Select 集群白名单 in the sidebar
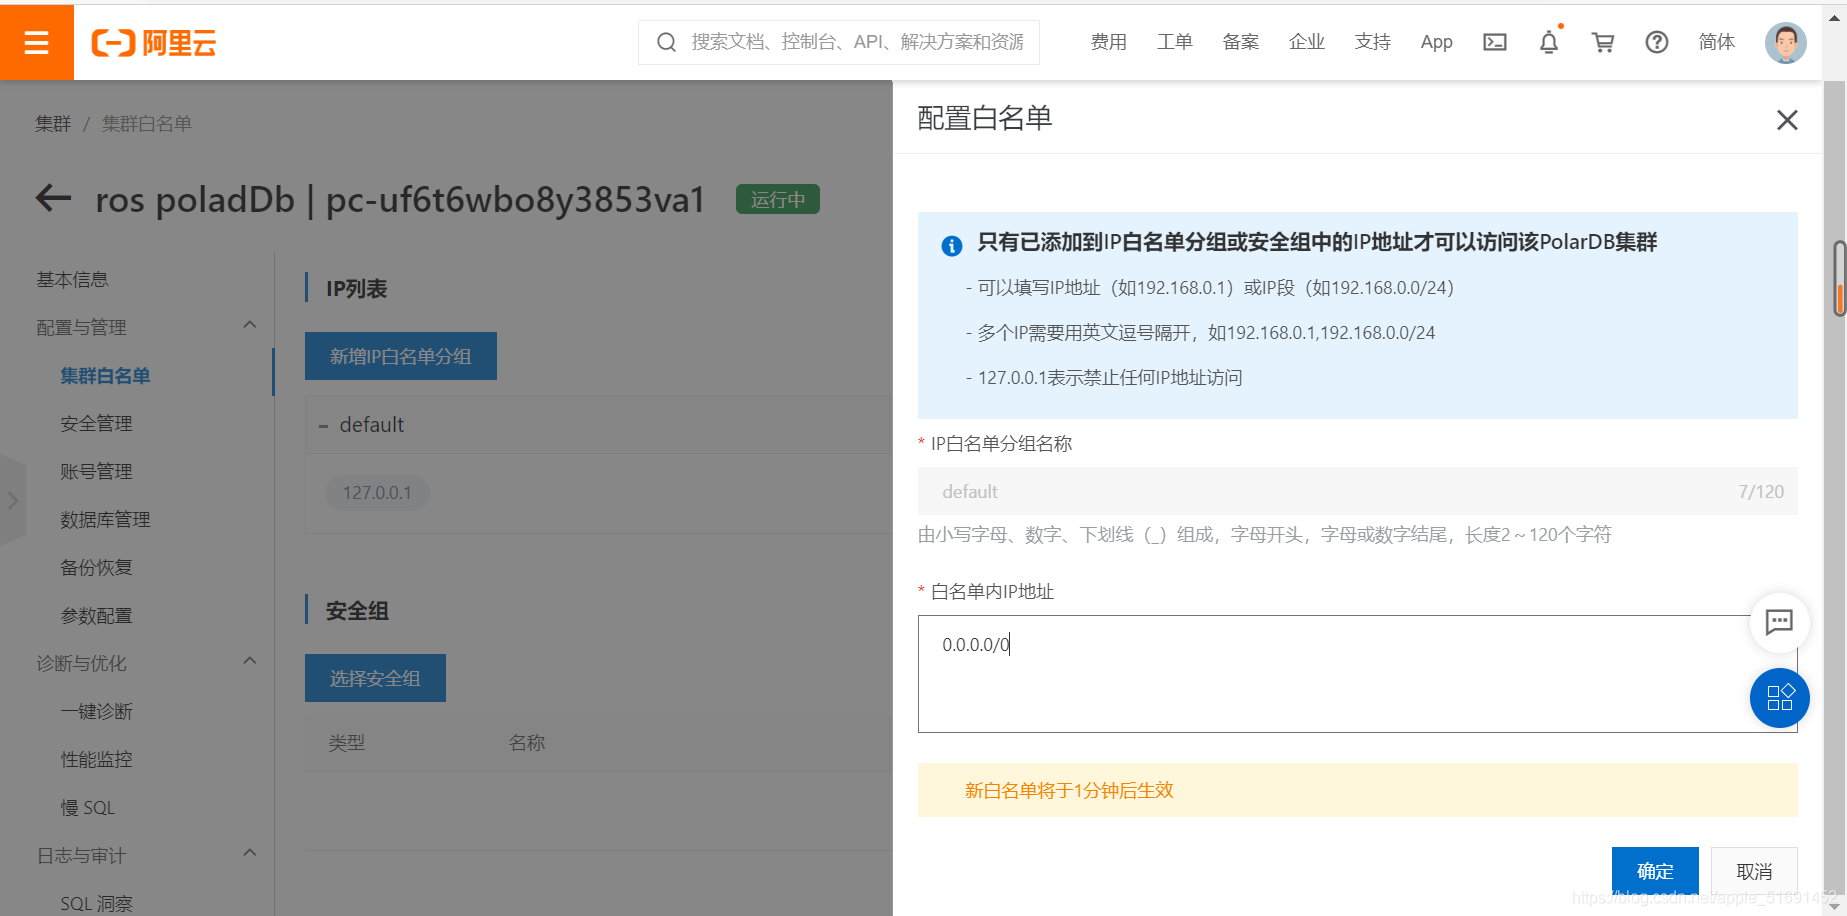Viewport: 1847px width, 916px height. (105, 376)
